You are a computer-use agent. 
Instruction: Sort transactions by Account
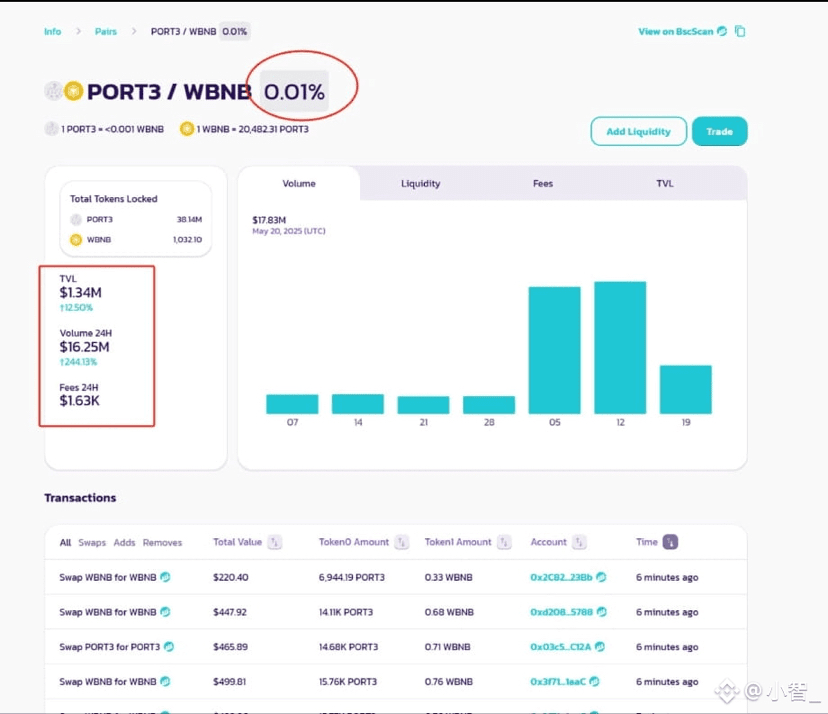[579, 542]
